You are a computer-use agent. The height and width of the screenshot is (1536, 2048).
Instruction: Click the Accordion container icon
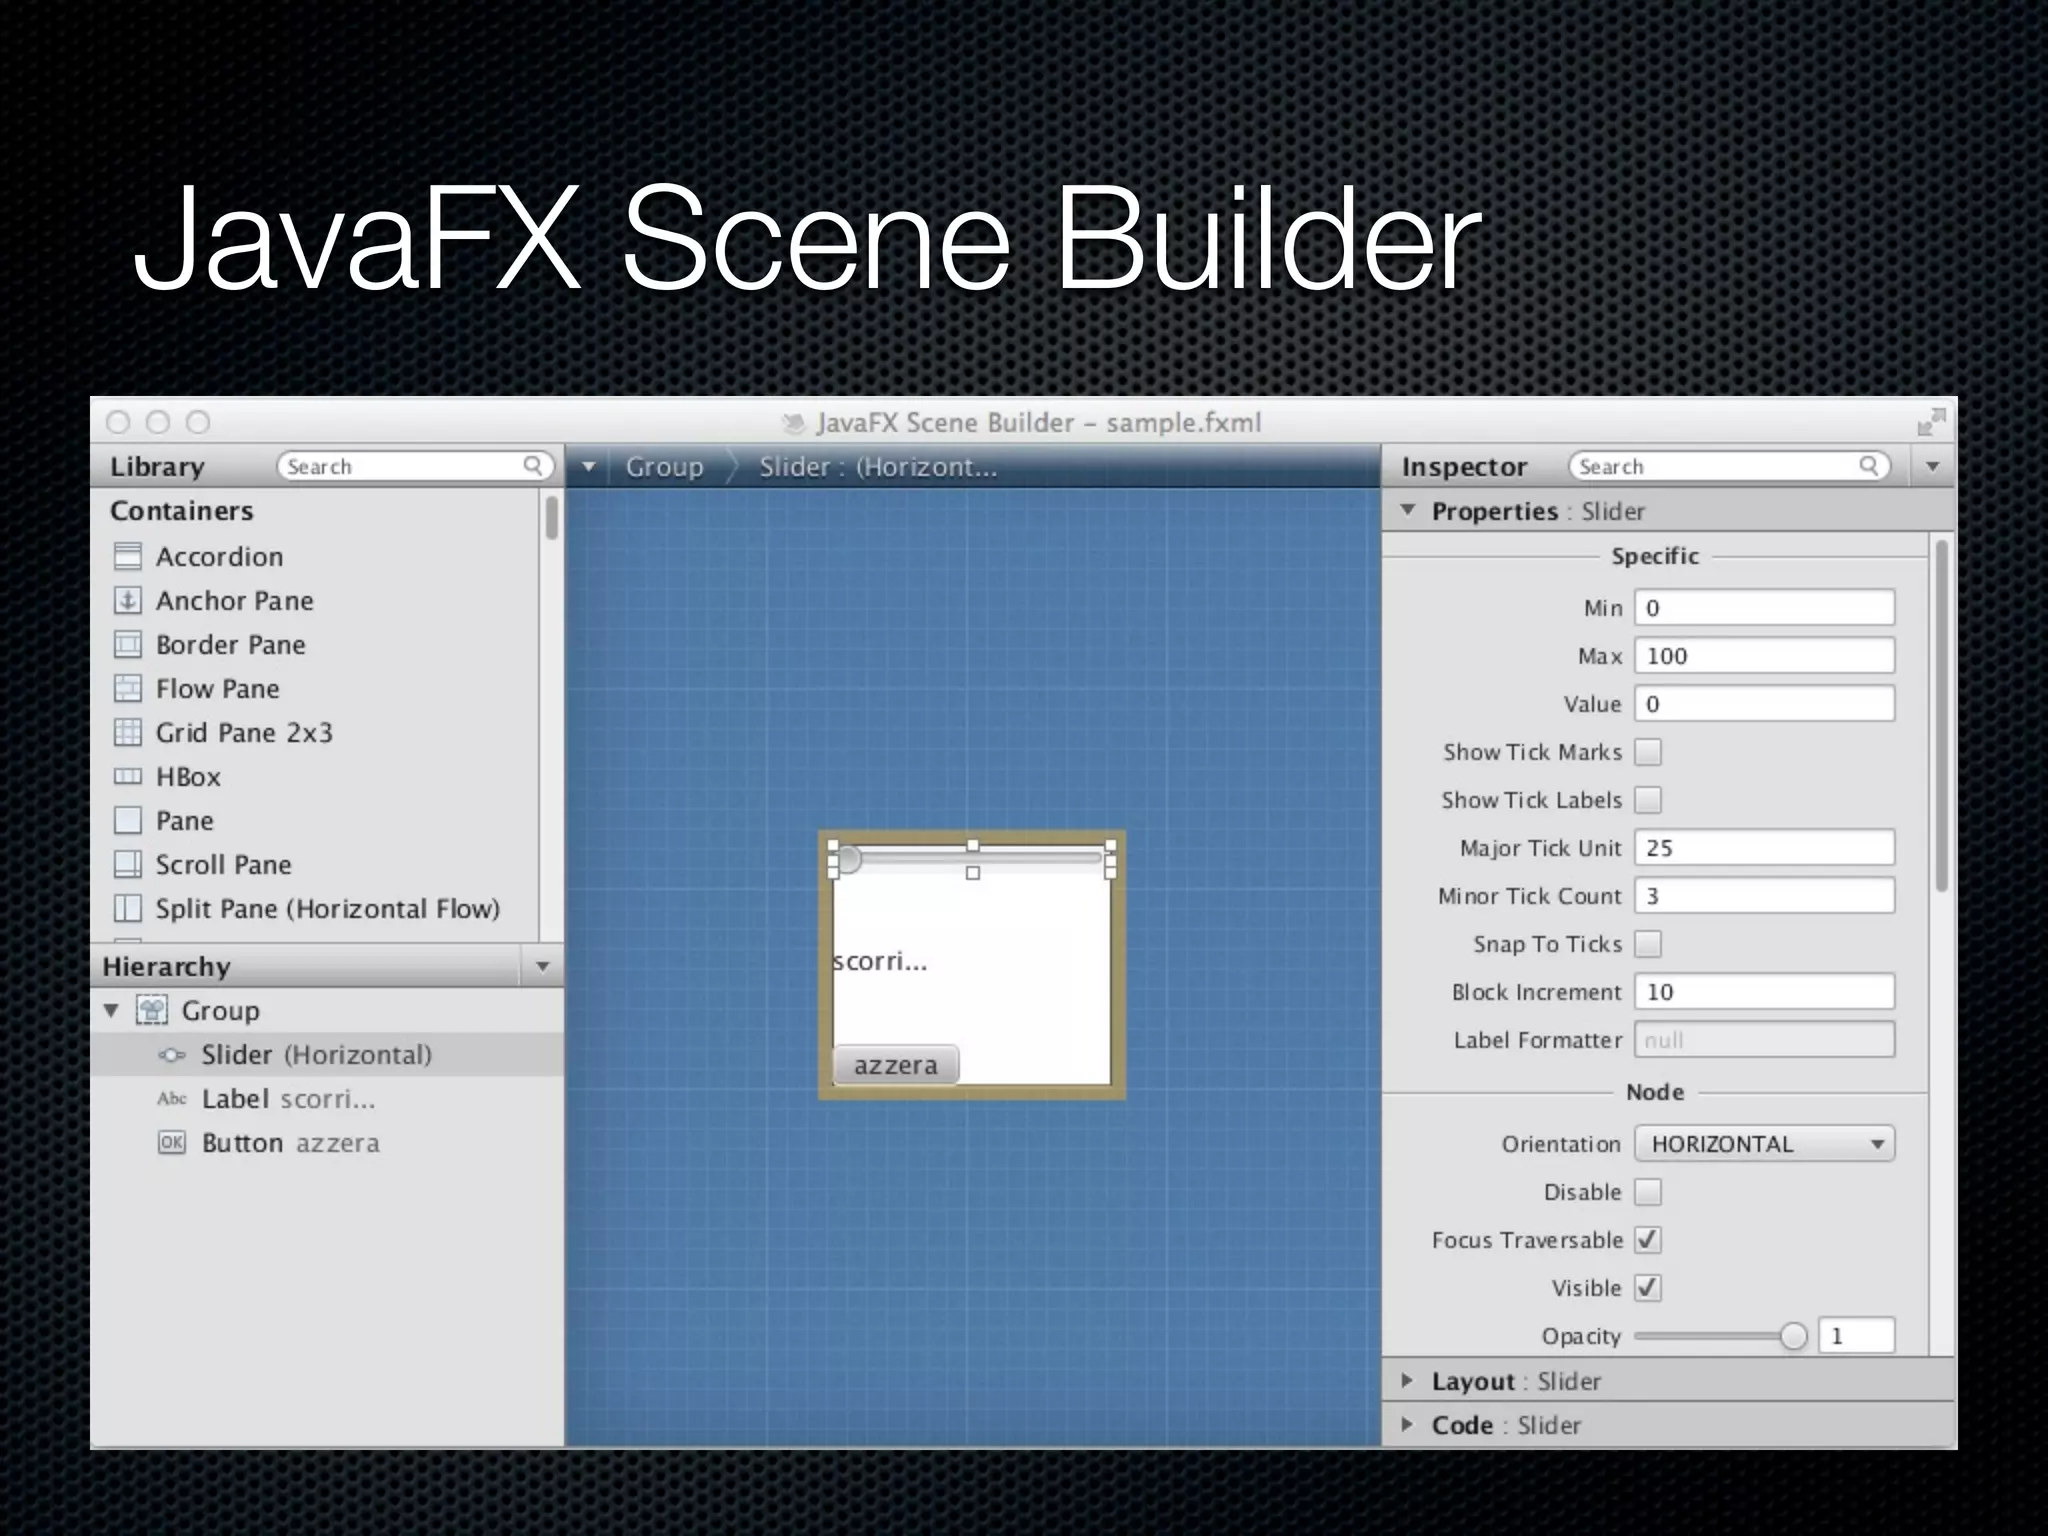click(128, 556)
